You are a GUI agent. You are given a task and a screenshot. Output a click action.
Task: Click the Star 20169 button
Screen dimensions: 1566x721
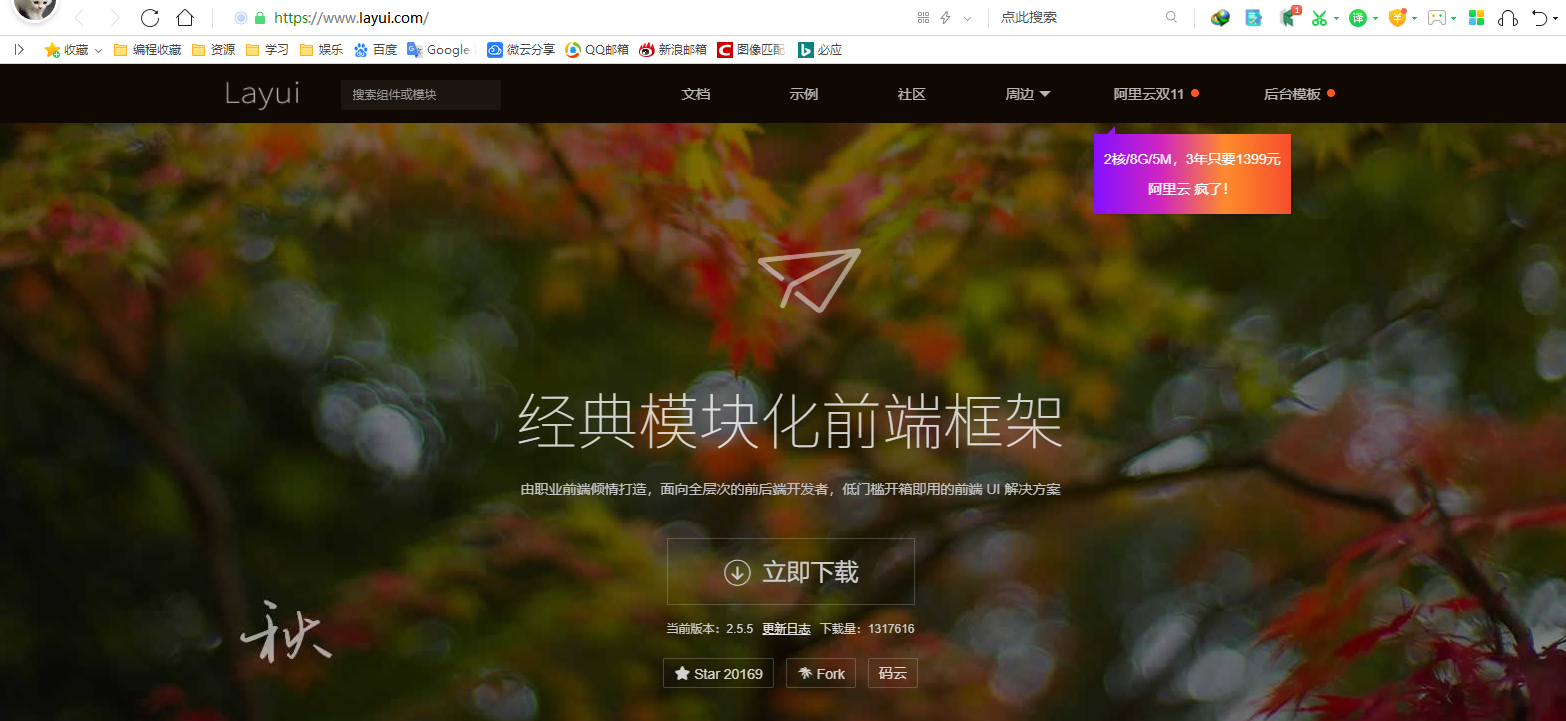point(718,674)
